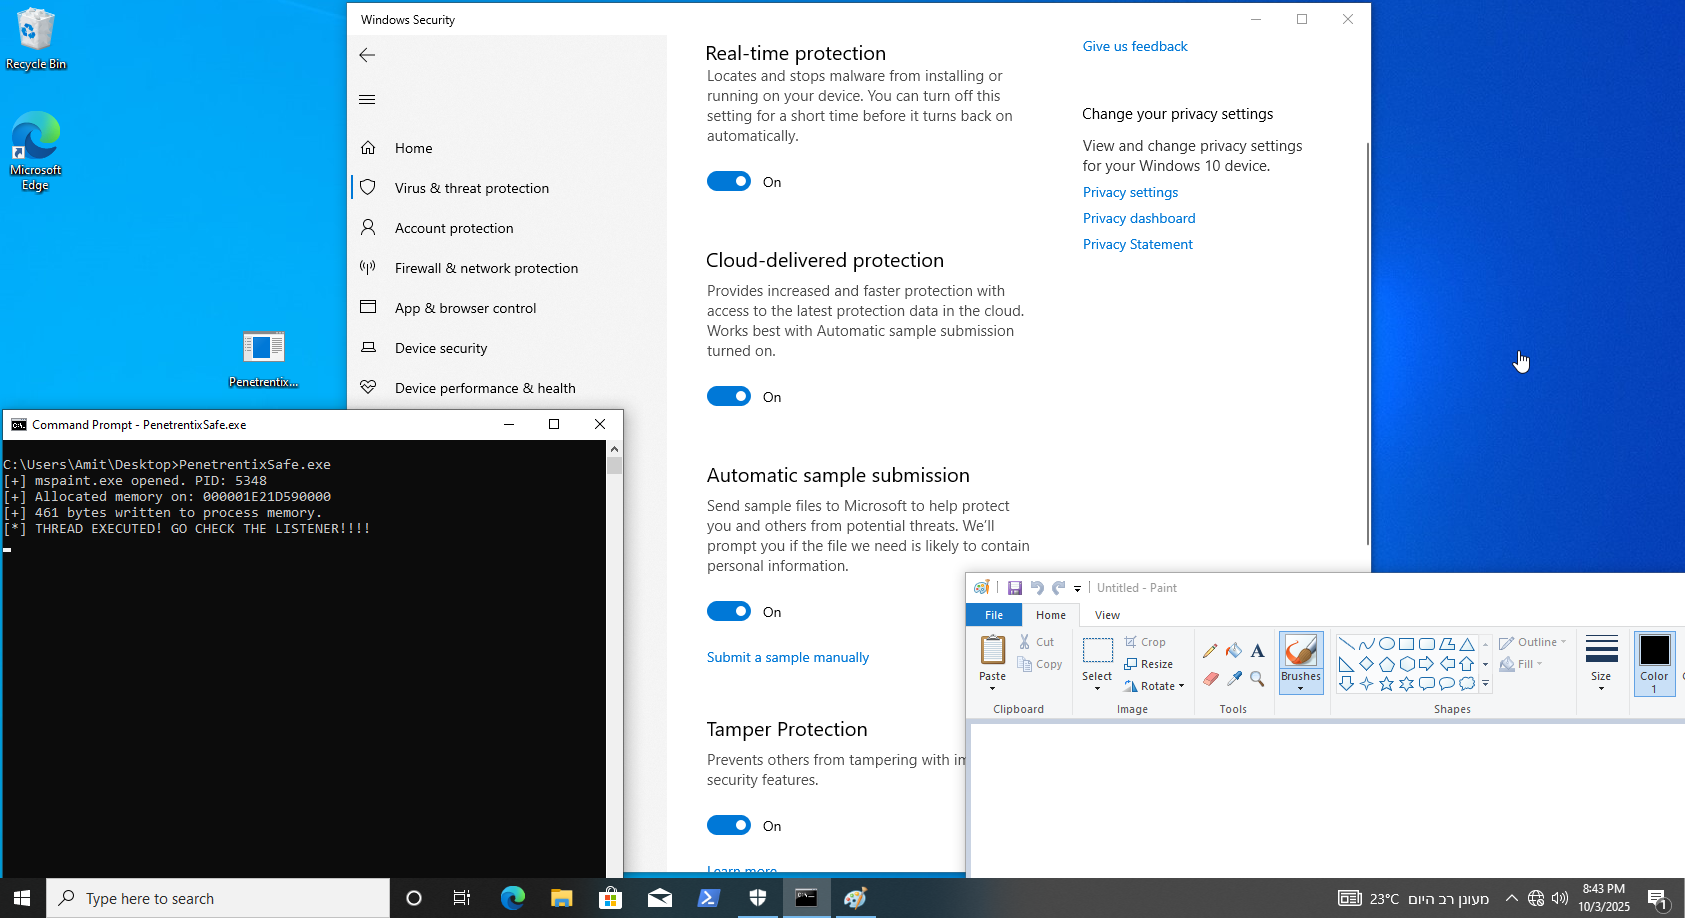Open the Brushes dropdown
Viewport: 1685px width, 918px height.
(x=1300, y=686)
